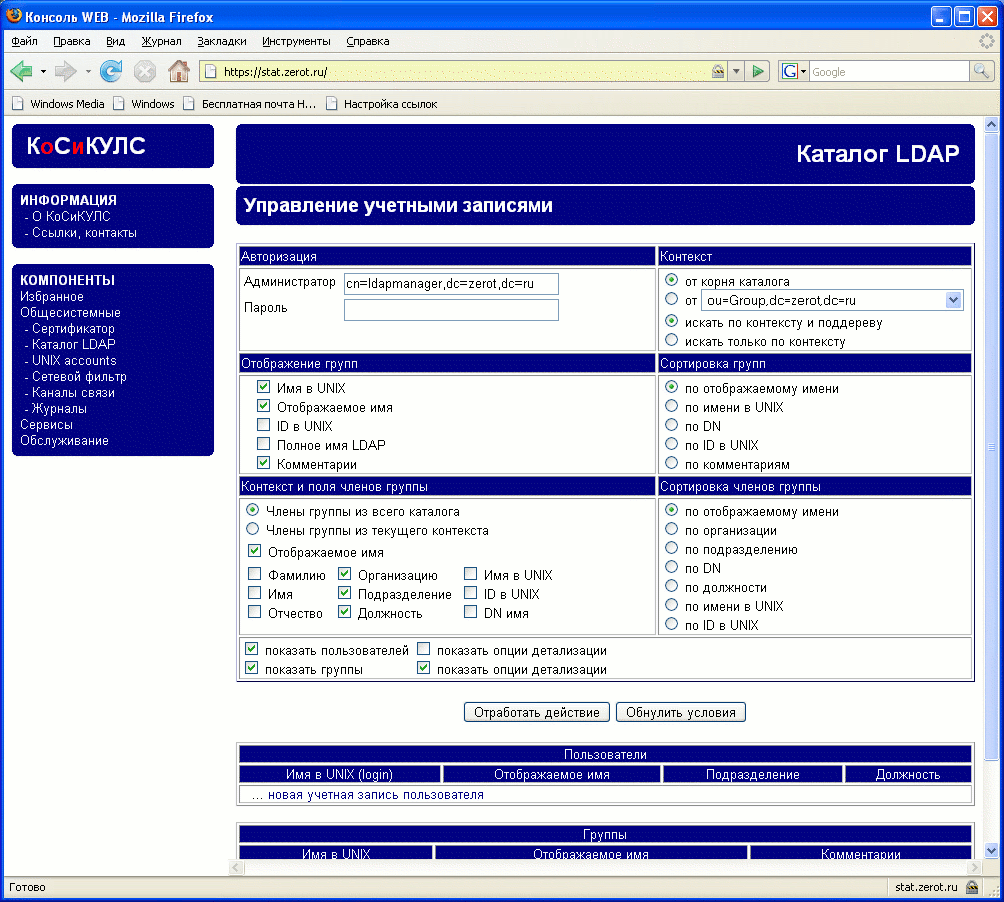Uncheck показать пользователей checkbox
This screenshot has height=902, width=1004.
click(x=252, y=648)
